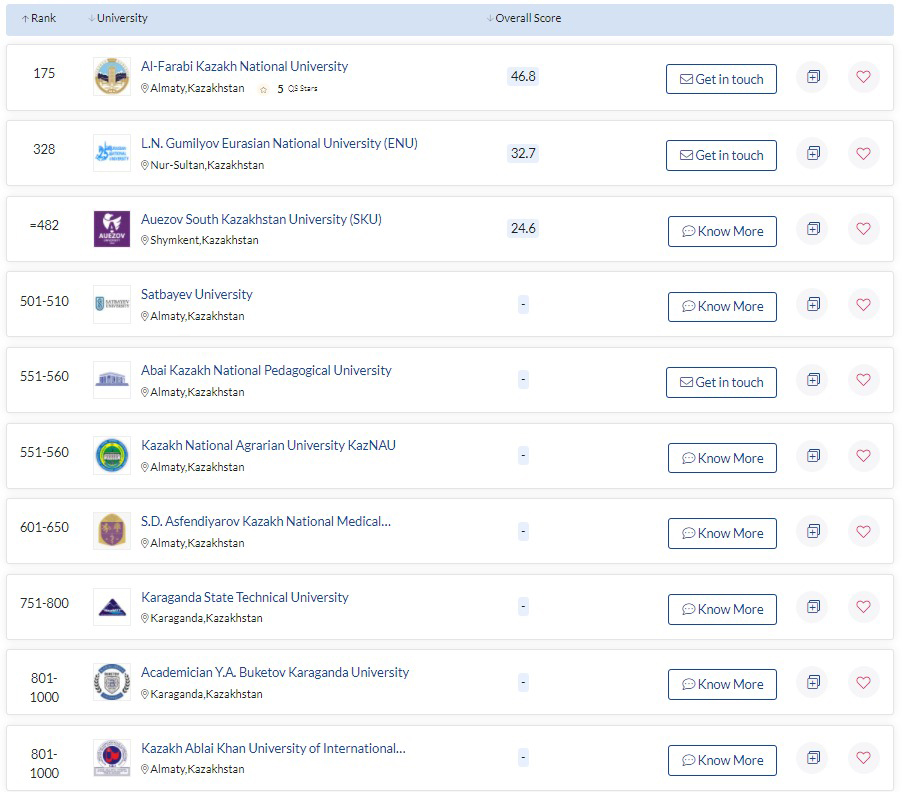Add Karaganda State Technical University to compare

point(813,607)
